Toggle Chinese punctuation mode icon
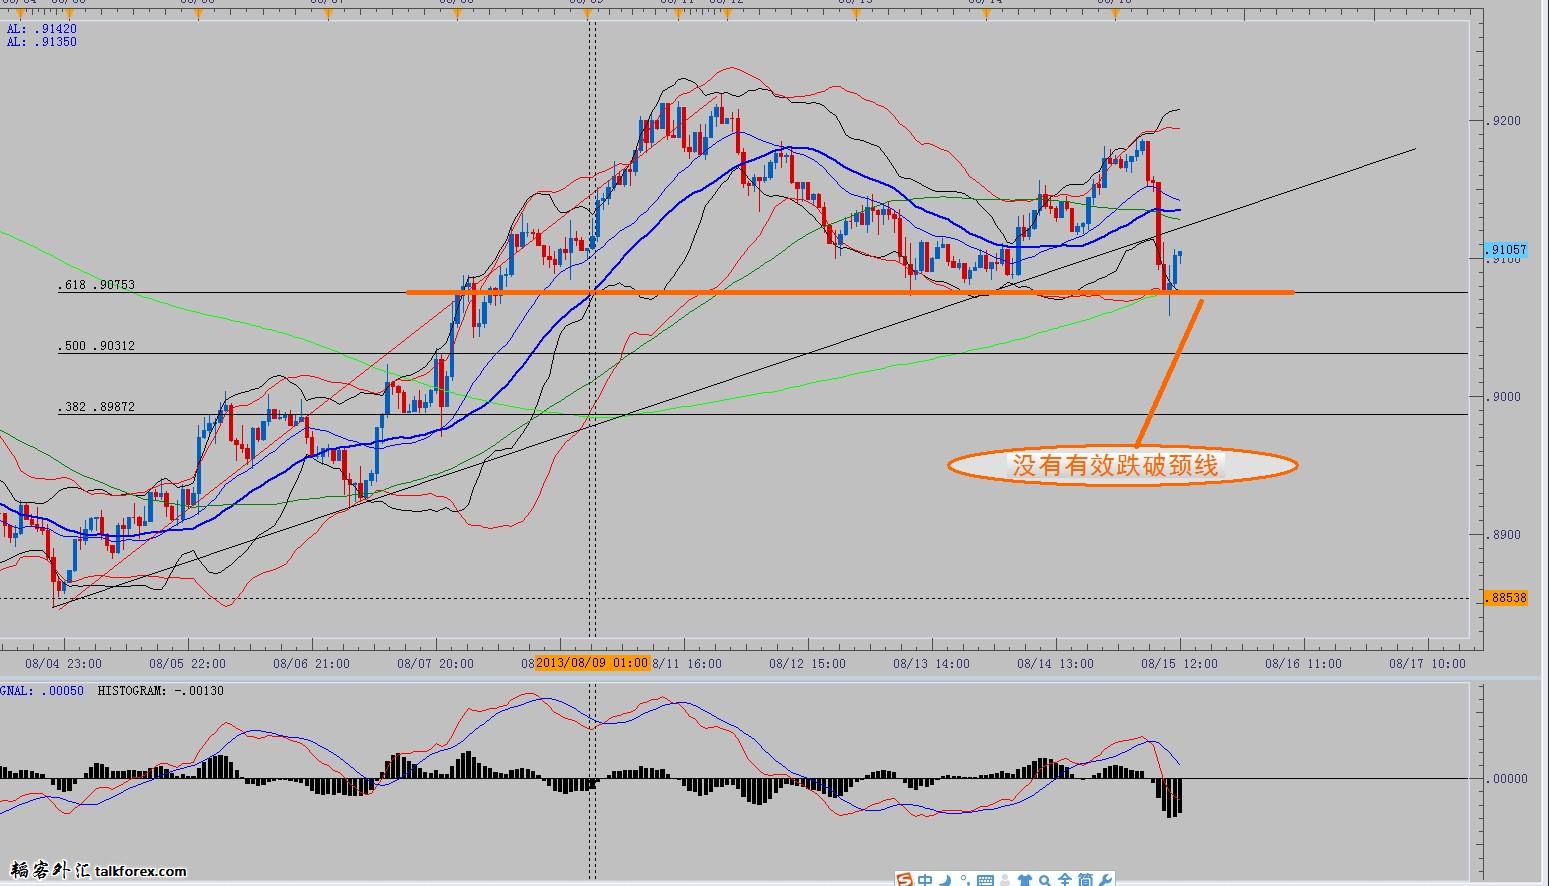Viewport: 1549px width, 886px height. tap(965, 880)
